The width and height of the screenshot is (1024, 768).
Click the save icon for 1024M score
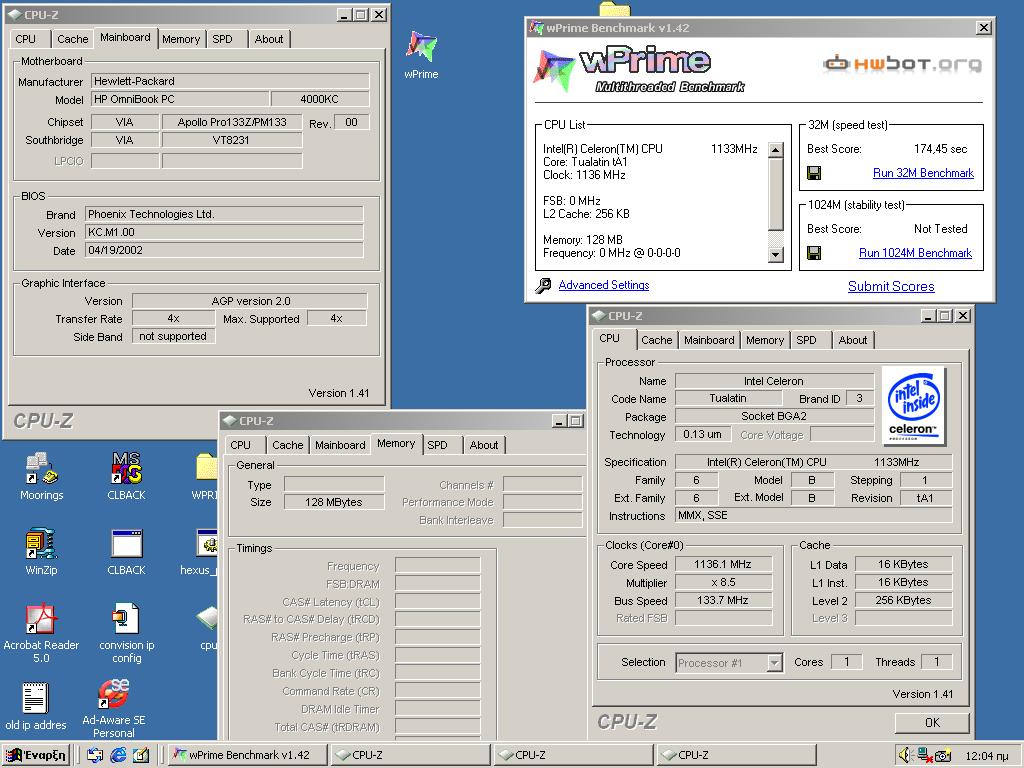click(x=814, y=253)
